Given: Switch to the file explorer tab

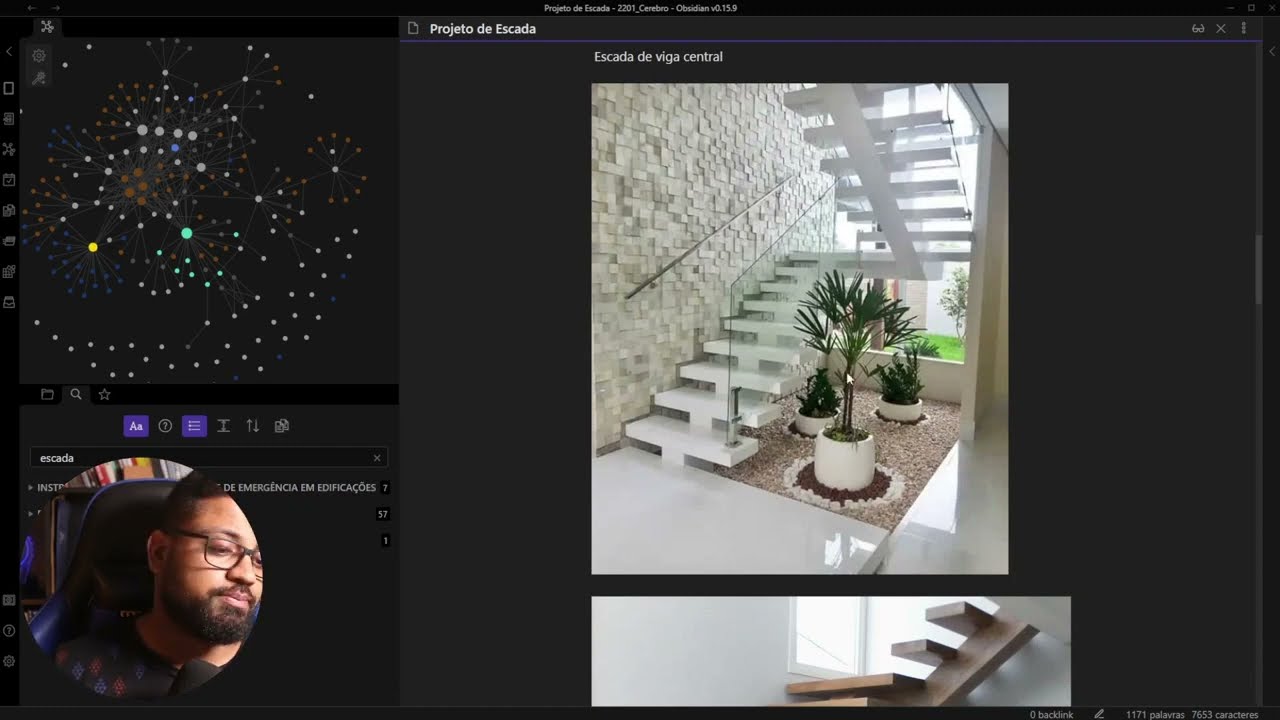Looking at the screenshot, I should [47, 394].
